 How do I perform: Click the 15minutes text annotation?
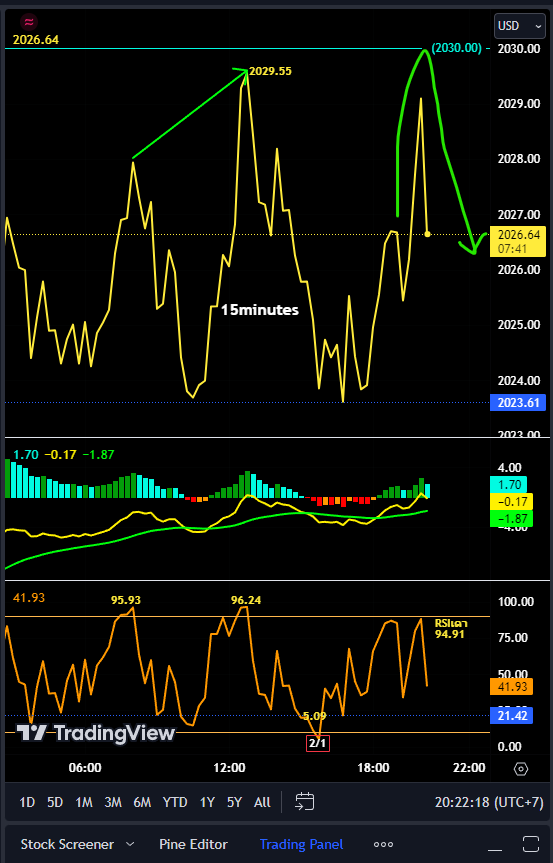click(260, 310)
